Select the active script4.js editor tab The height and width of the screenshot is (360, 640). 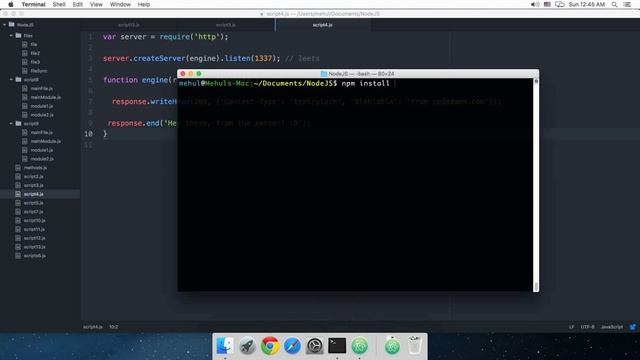(x=323, y=25)
